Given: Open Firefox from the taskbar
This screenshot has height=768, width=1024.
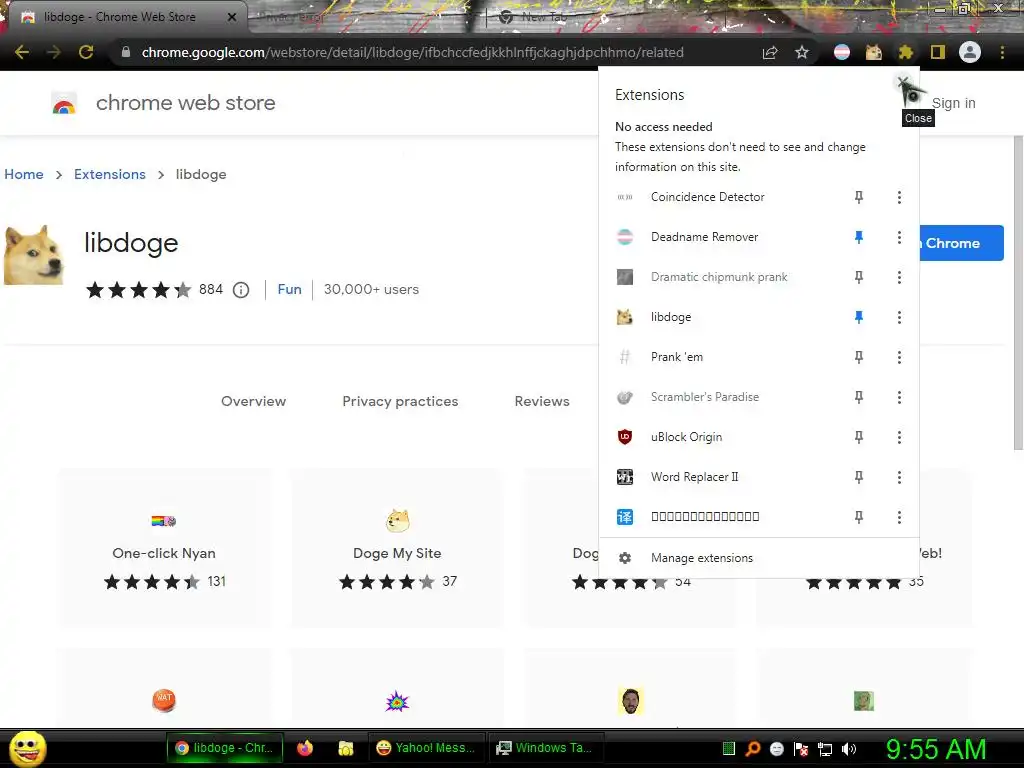Looking at the screenshot, I should pos(305,748).
